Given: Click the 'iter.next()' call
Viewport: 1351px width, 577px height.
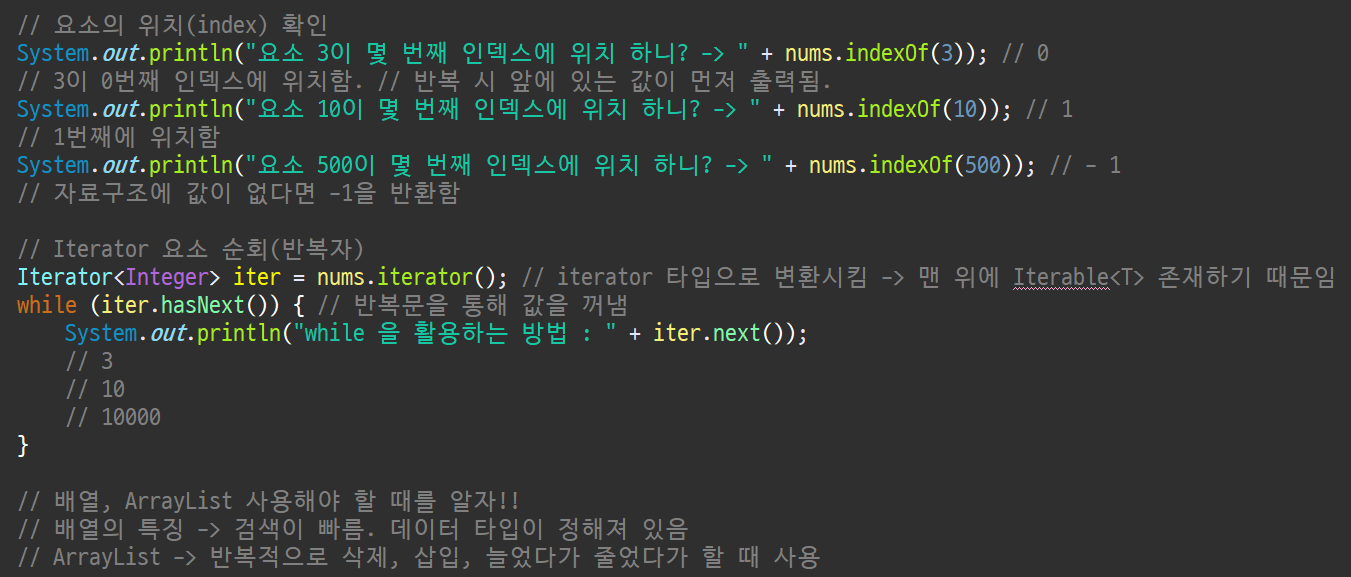Looking at the screenshot, I should pos(718,332).
